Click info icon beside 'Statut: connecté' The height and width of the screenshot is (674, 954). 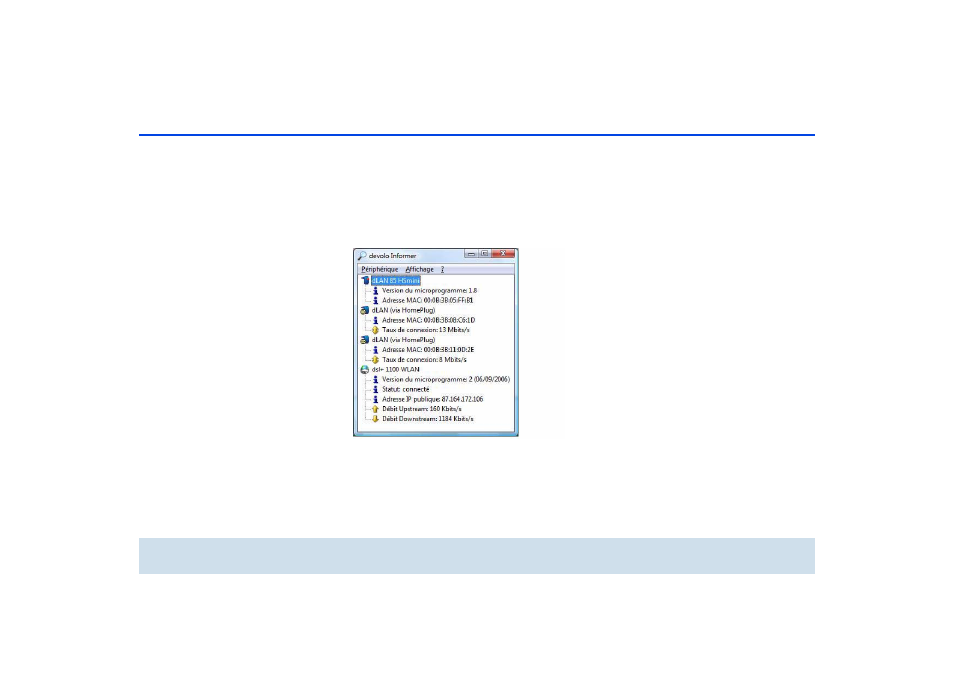click(375, 389)
